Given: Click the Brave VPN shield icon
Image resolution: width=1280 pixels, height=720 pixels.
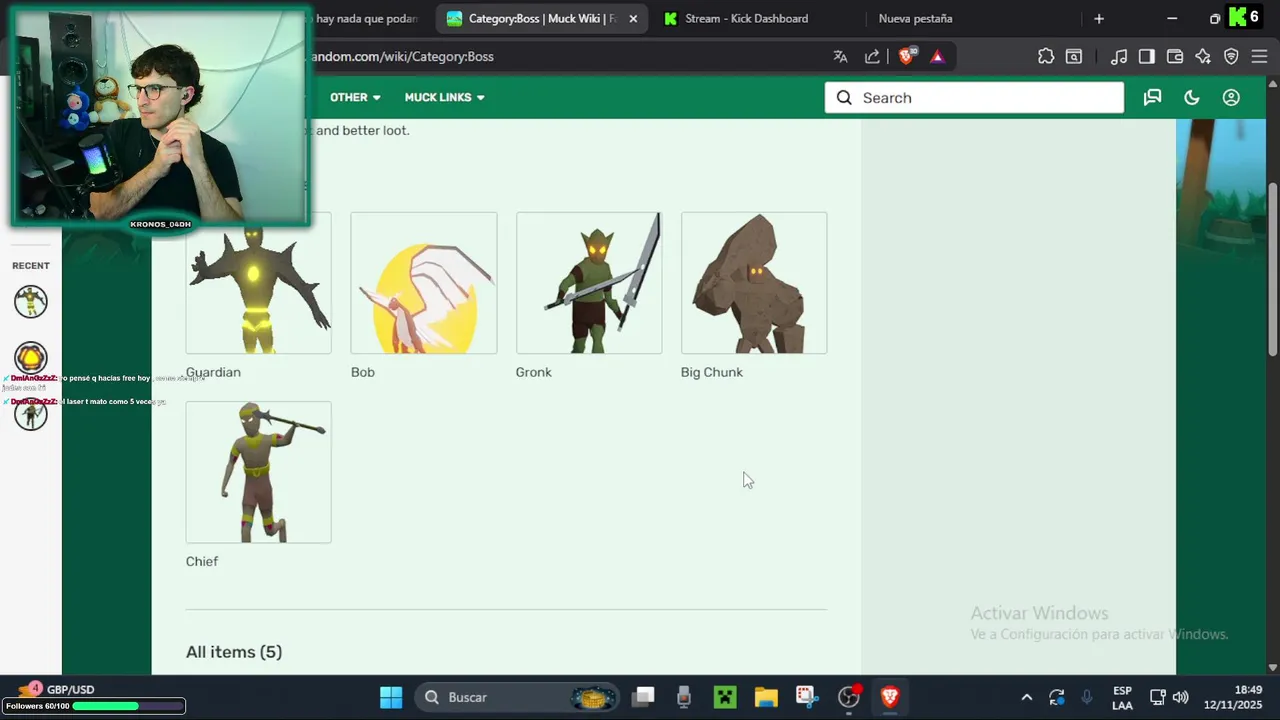Looking at the screenshot, I should 1231,57.
